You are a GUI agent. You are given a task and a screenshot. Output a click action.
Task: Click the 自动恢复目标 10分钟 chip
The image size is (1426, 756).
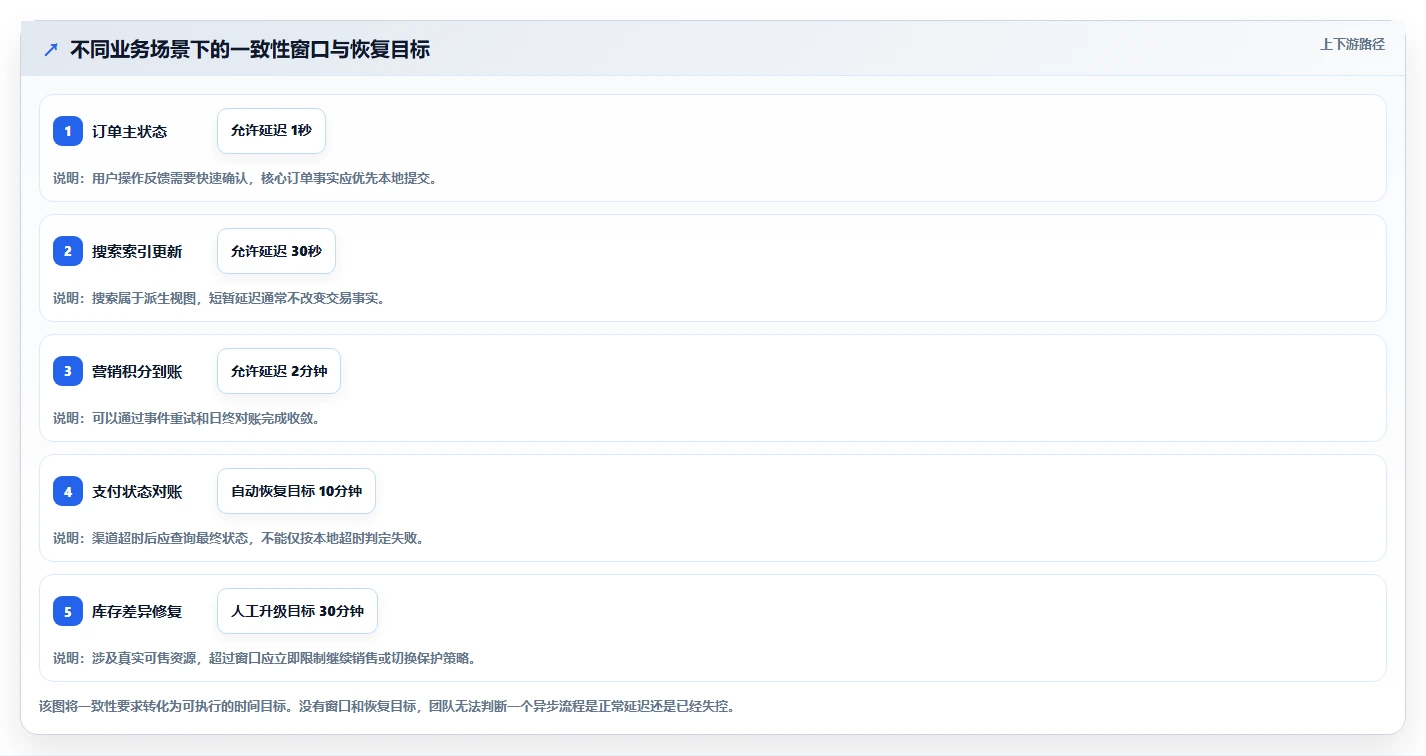point(296,491)
